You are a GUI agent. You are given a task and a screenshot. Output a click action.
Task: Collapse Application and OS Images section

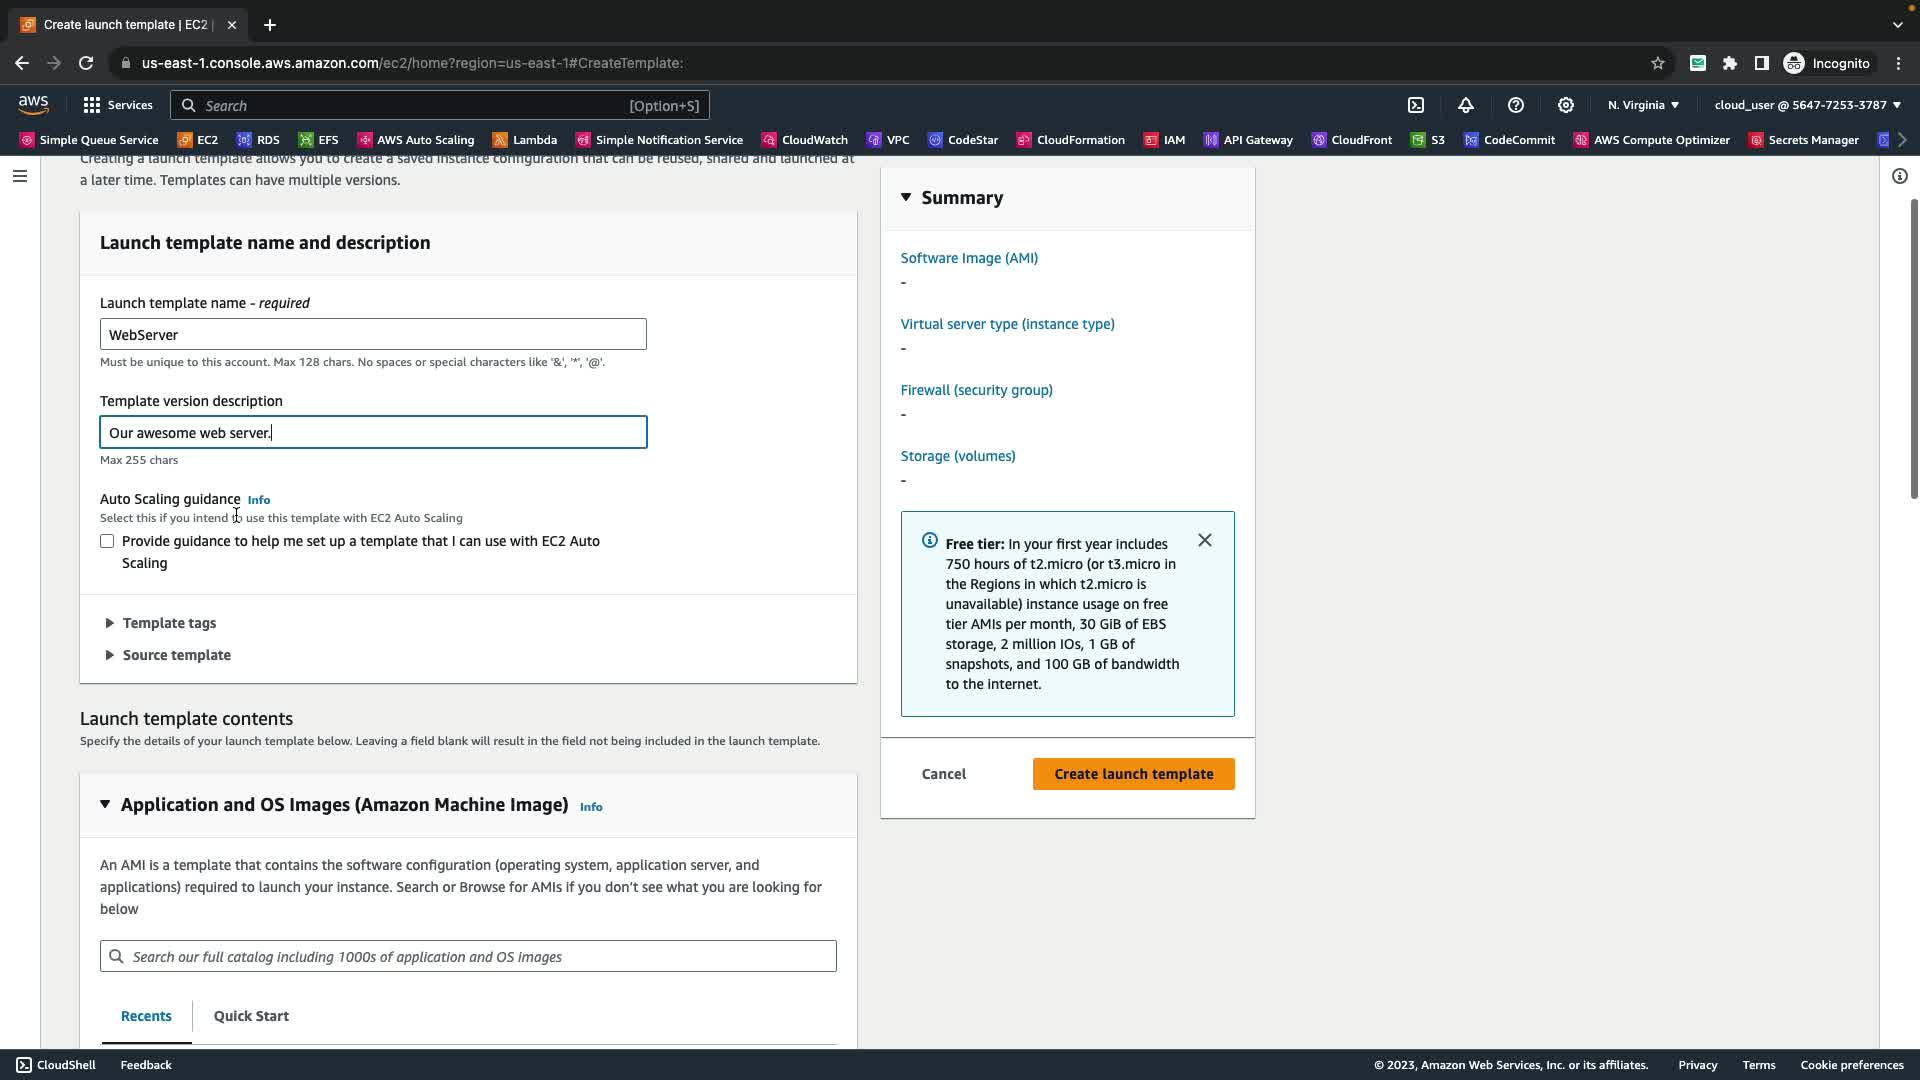pyautogui.click(x=105, y=804)
